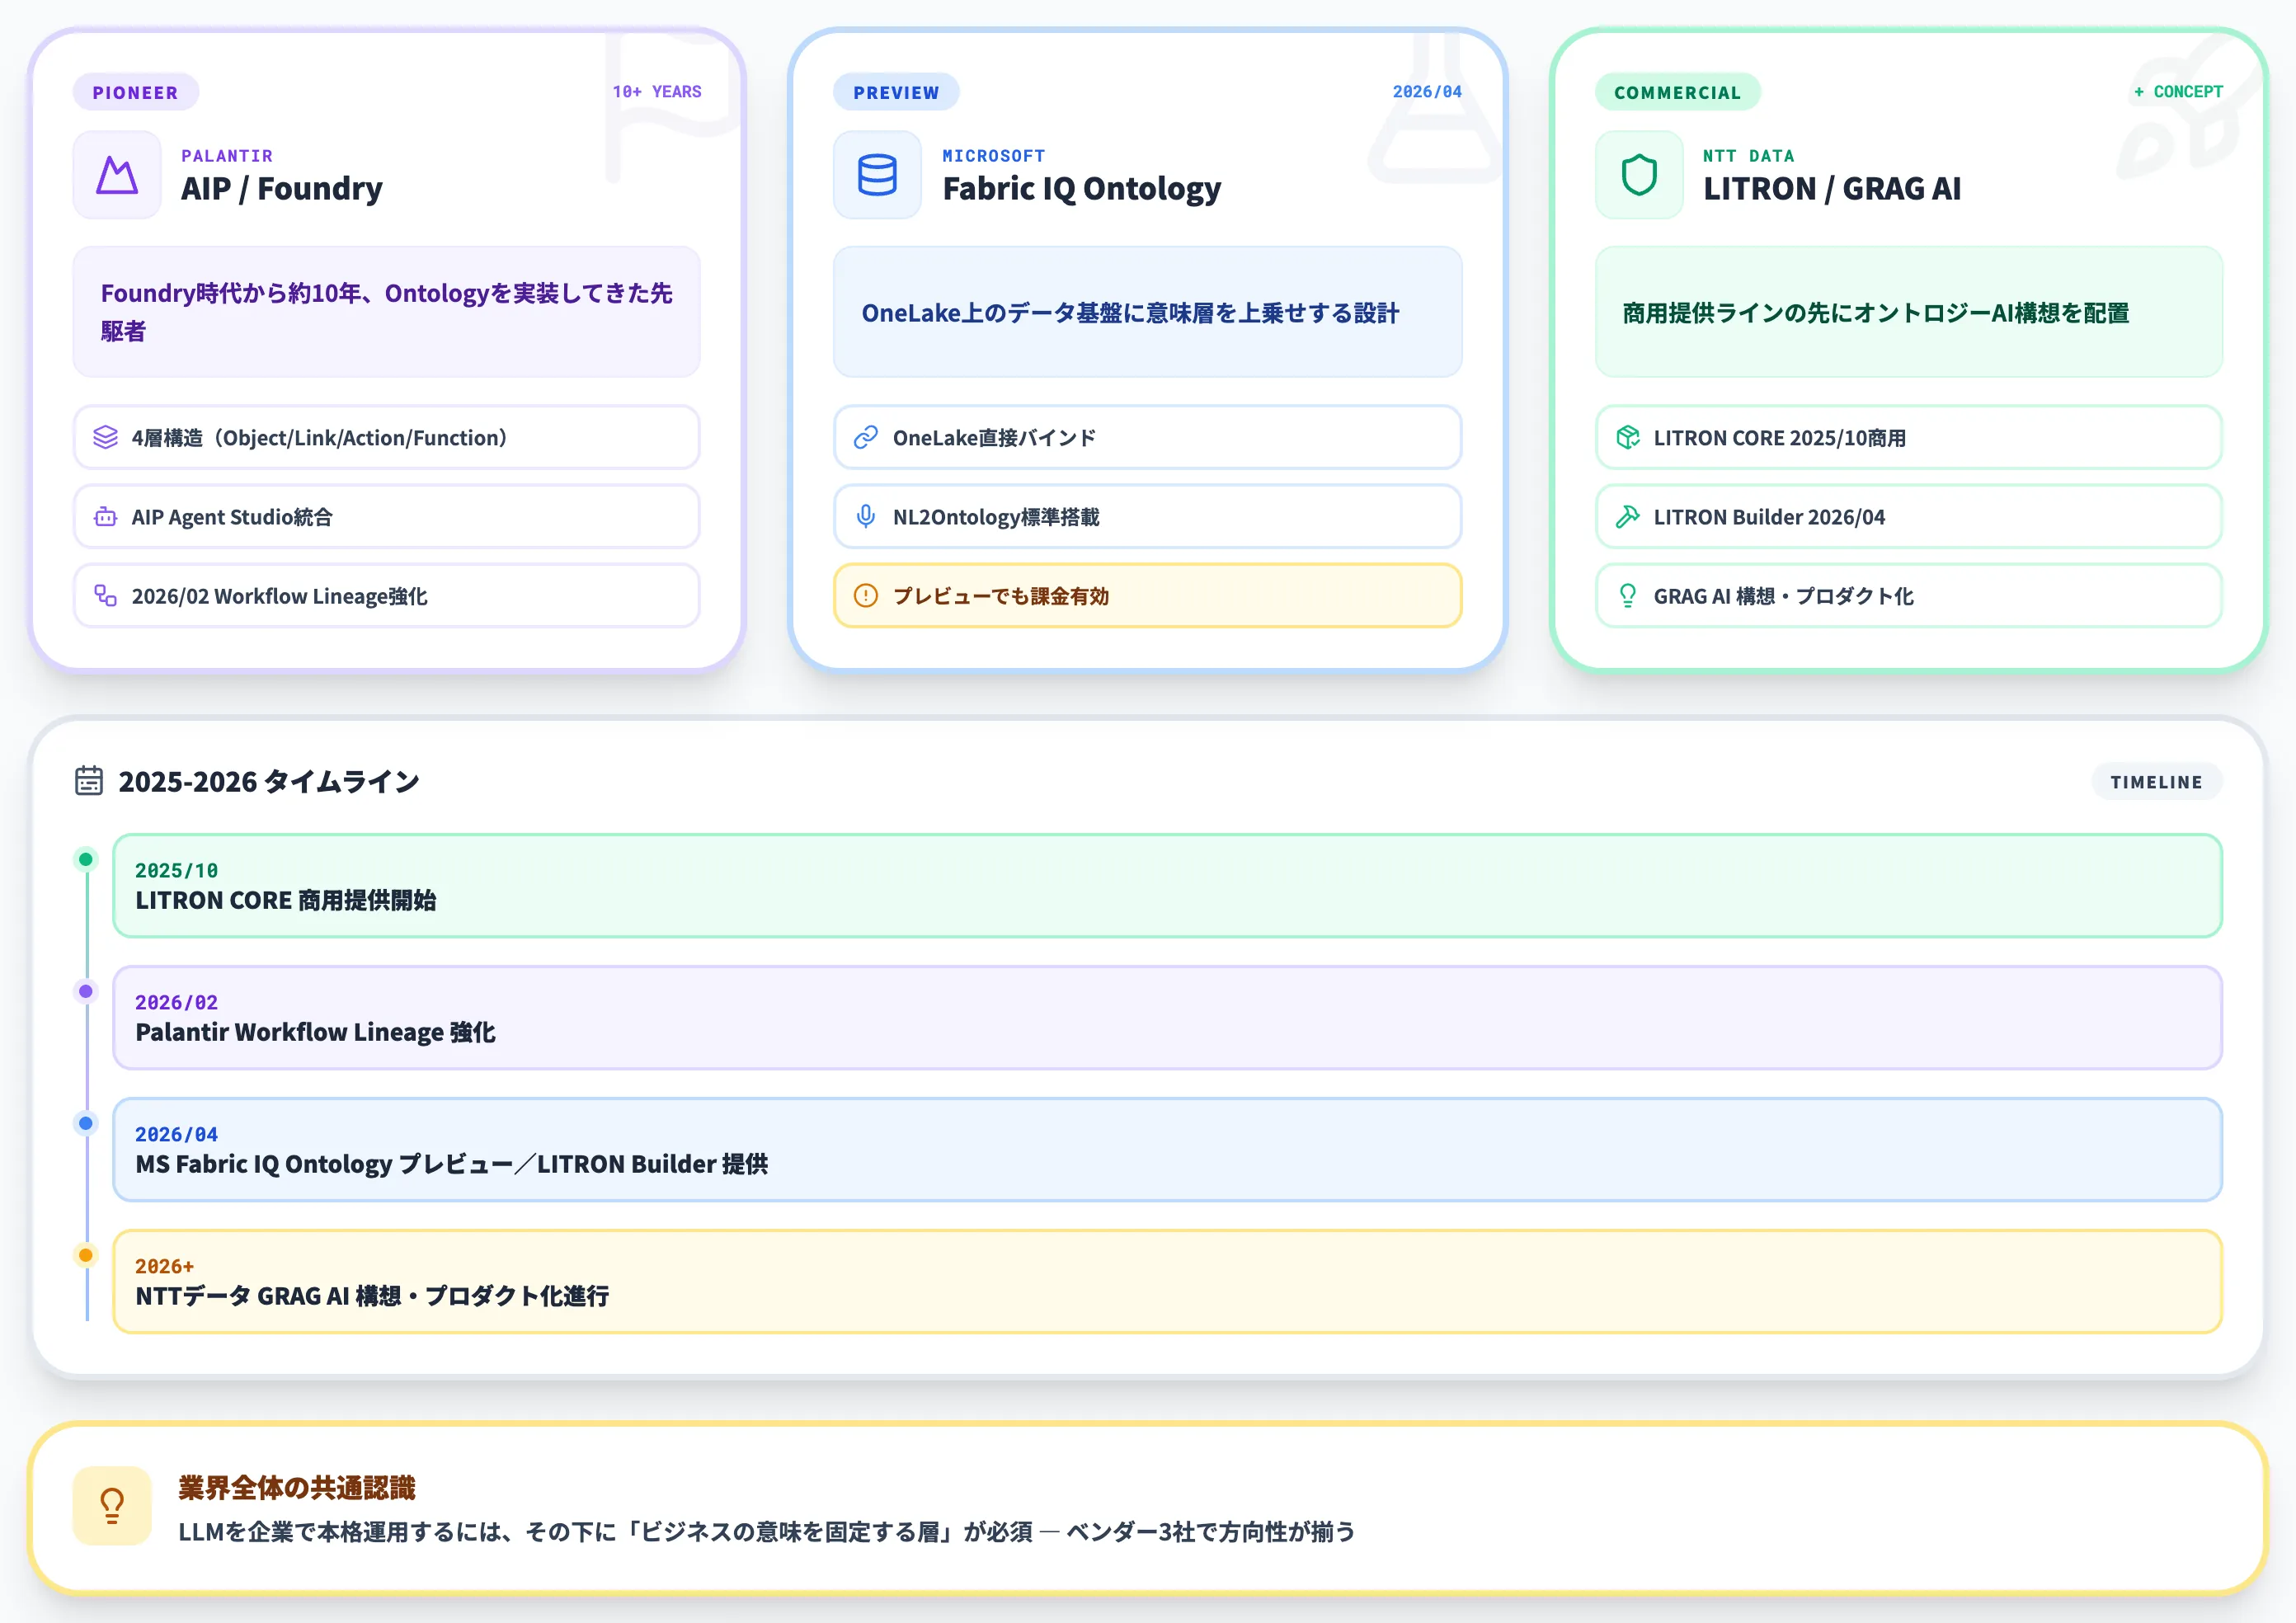This screenshot has width=2296, height=1623.
Task: Click the warning icon beside プレビューでも課金有効
Action: 865,596
